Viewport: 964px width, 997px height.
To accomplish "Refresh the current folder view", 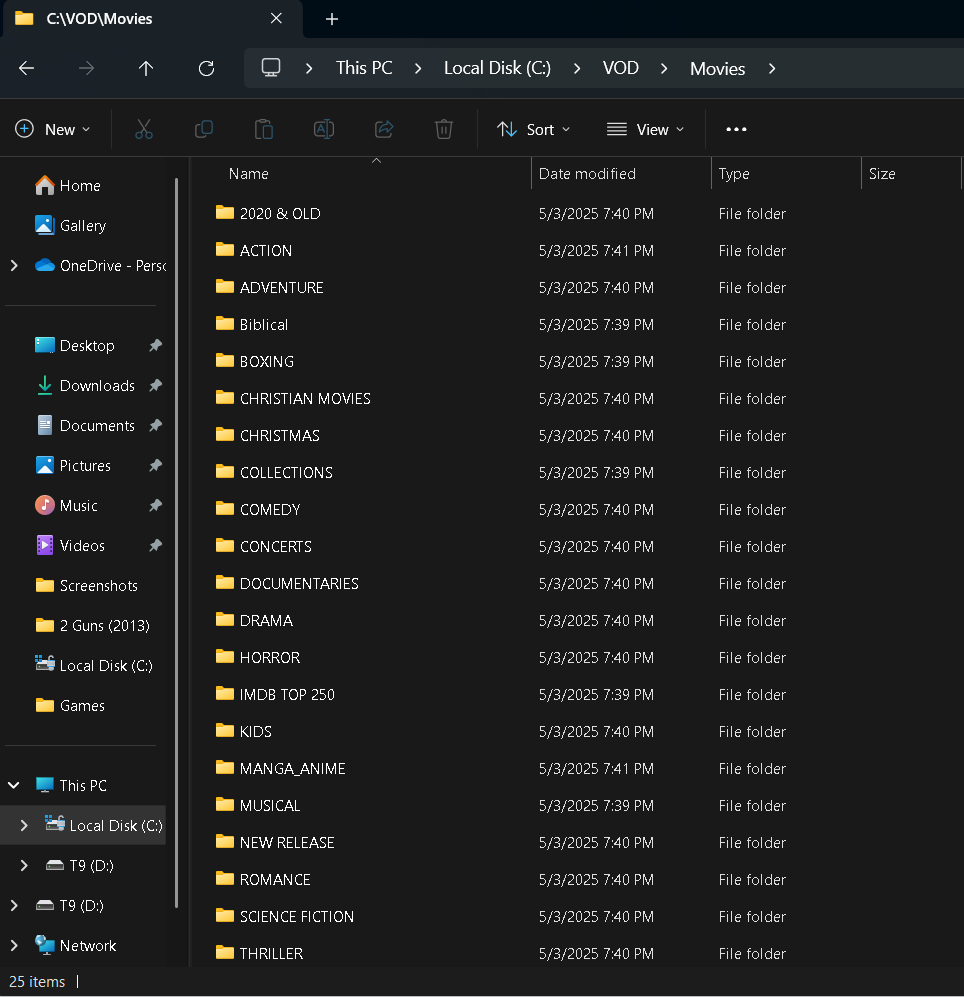I will (x=207, y=68).
